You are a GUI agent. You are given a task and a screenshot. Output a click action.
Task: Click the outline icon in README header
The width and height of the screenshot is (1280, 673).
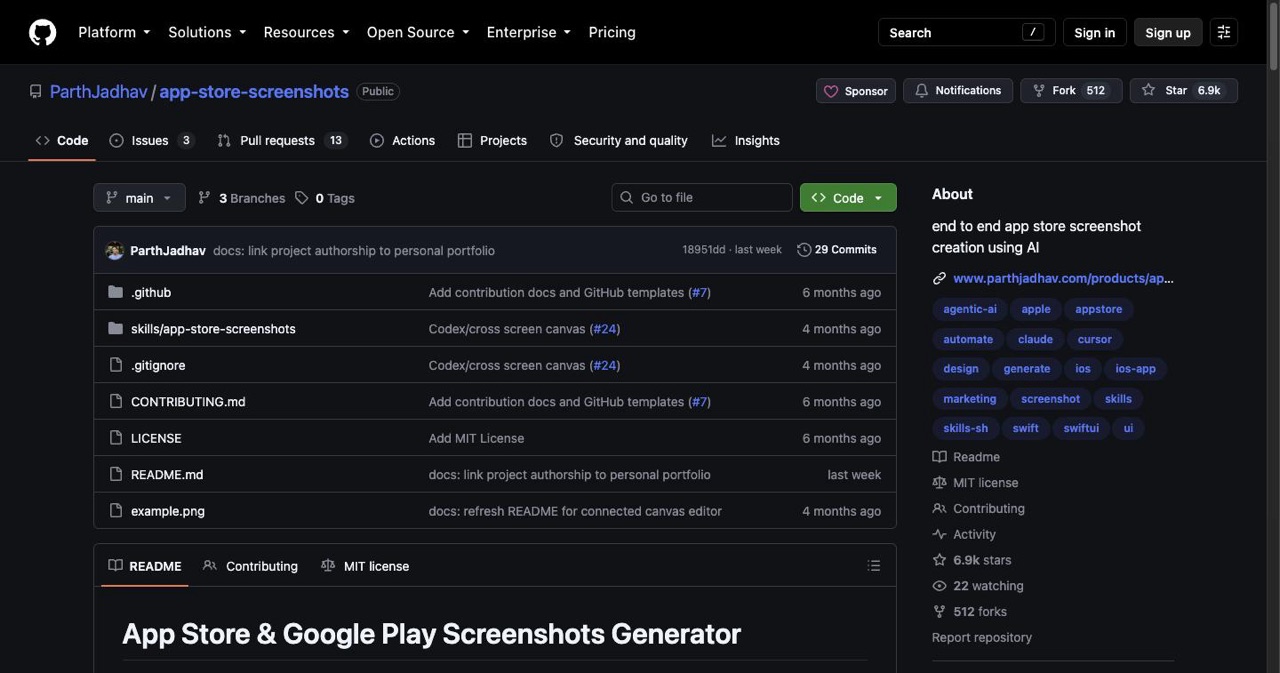coord(874,566)
